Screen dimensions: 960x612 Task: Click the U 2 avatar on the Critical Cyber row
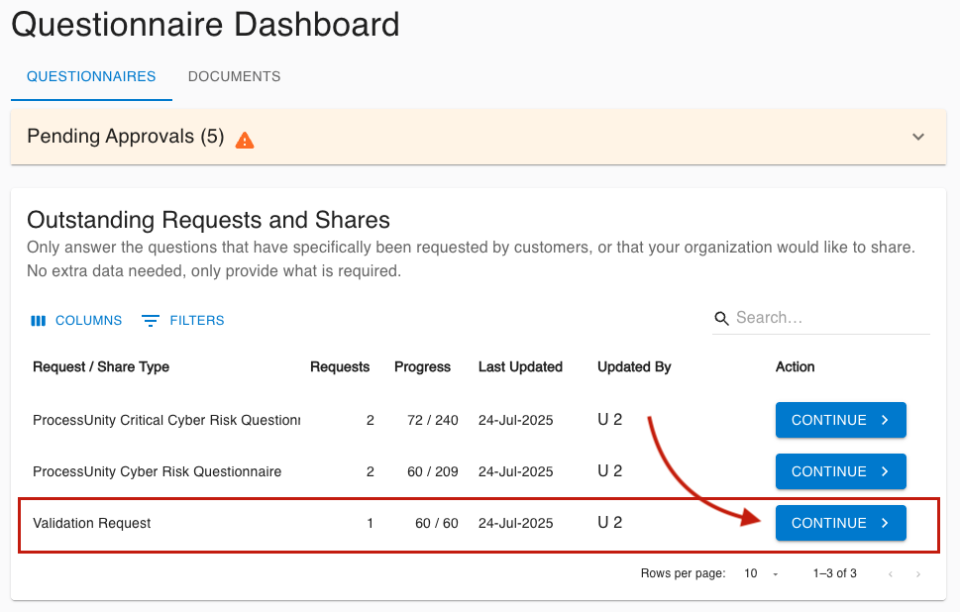609,420
